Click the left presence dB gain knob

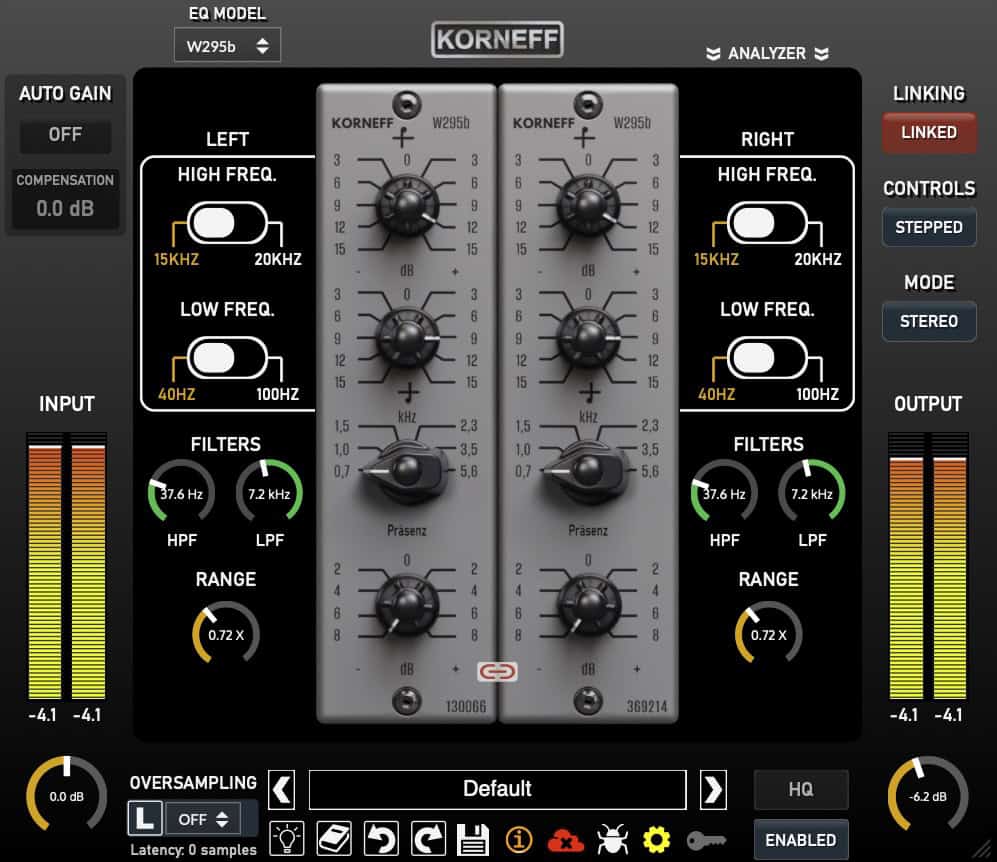pyautogui.click(x=407, y=604)
